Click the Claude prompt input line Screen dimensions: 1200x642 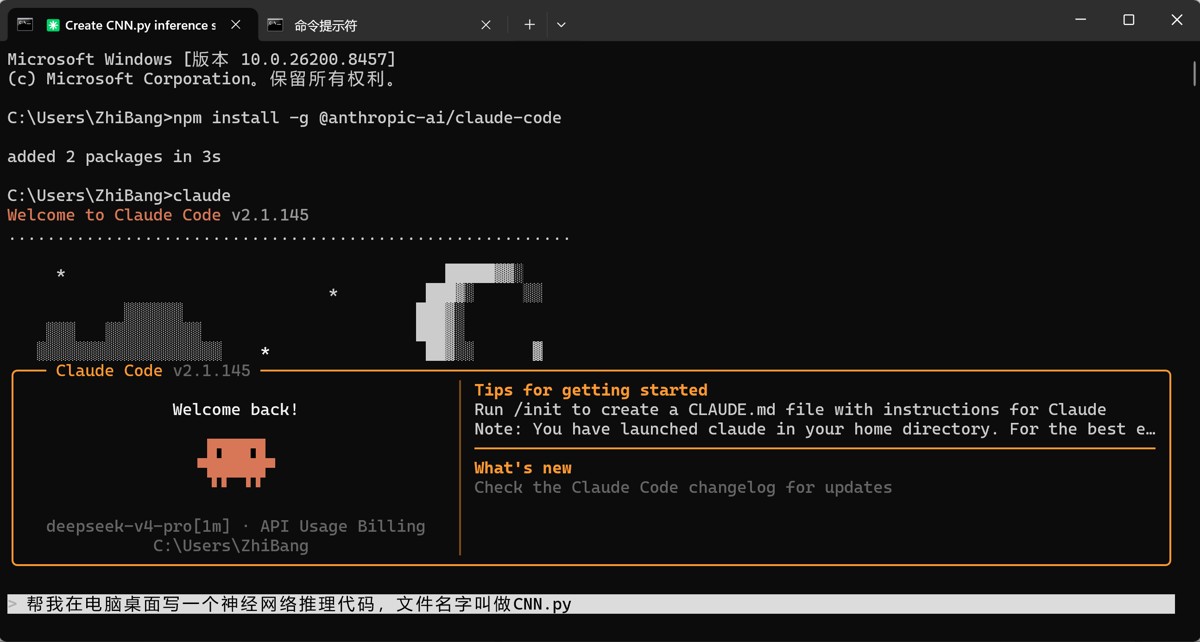click(590, 604)
